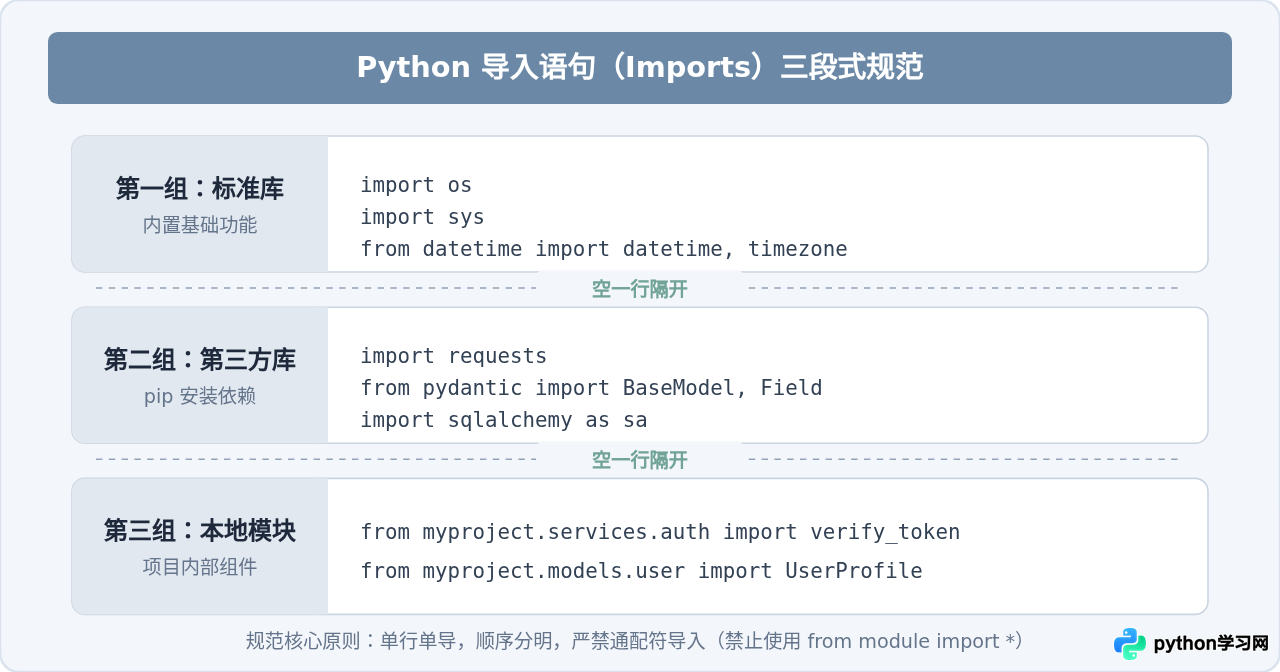The image size is (1280, 672).
Task: Click the first 空一行隔开 label
Action: tap(640, 289)
